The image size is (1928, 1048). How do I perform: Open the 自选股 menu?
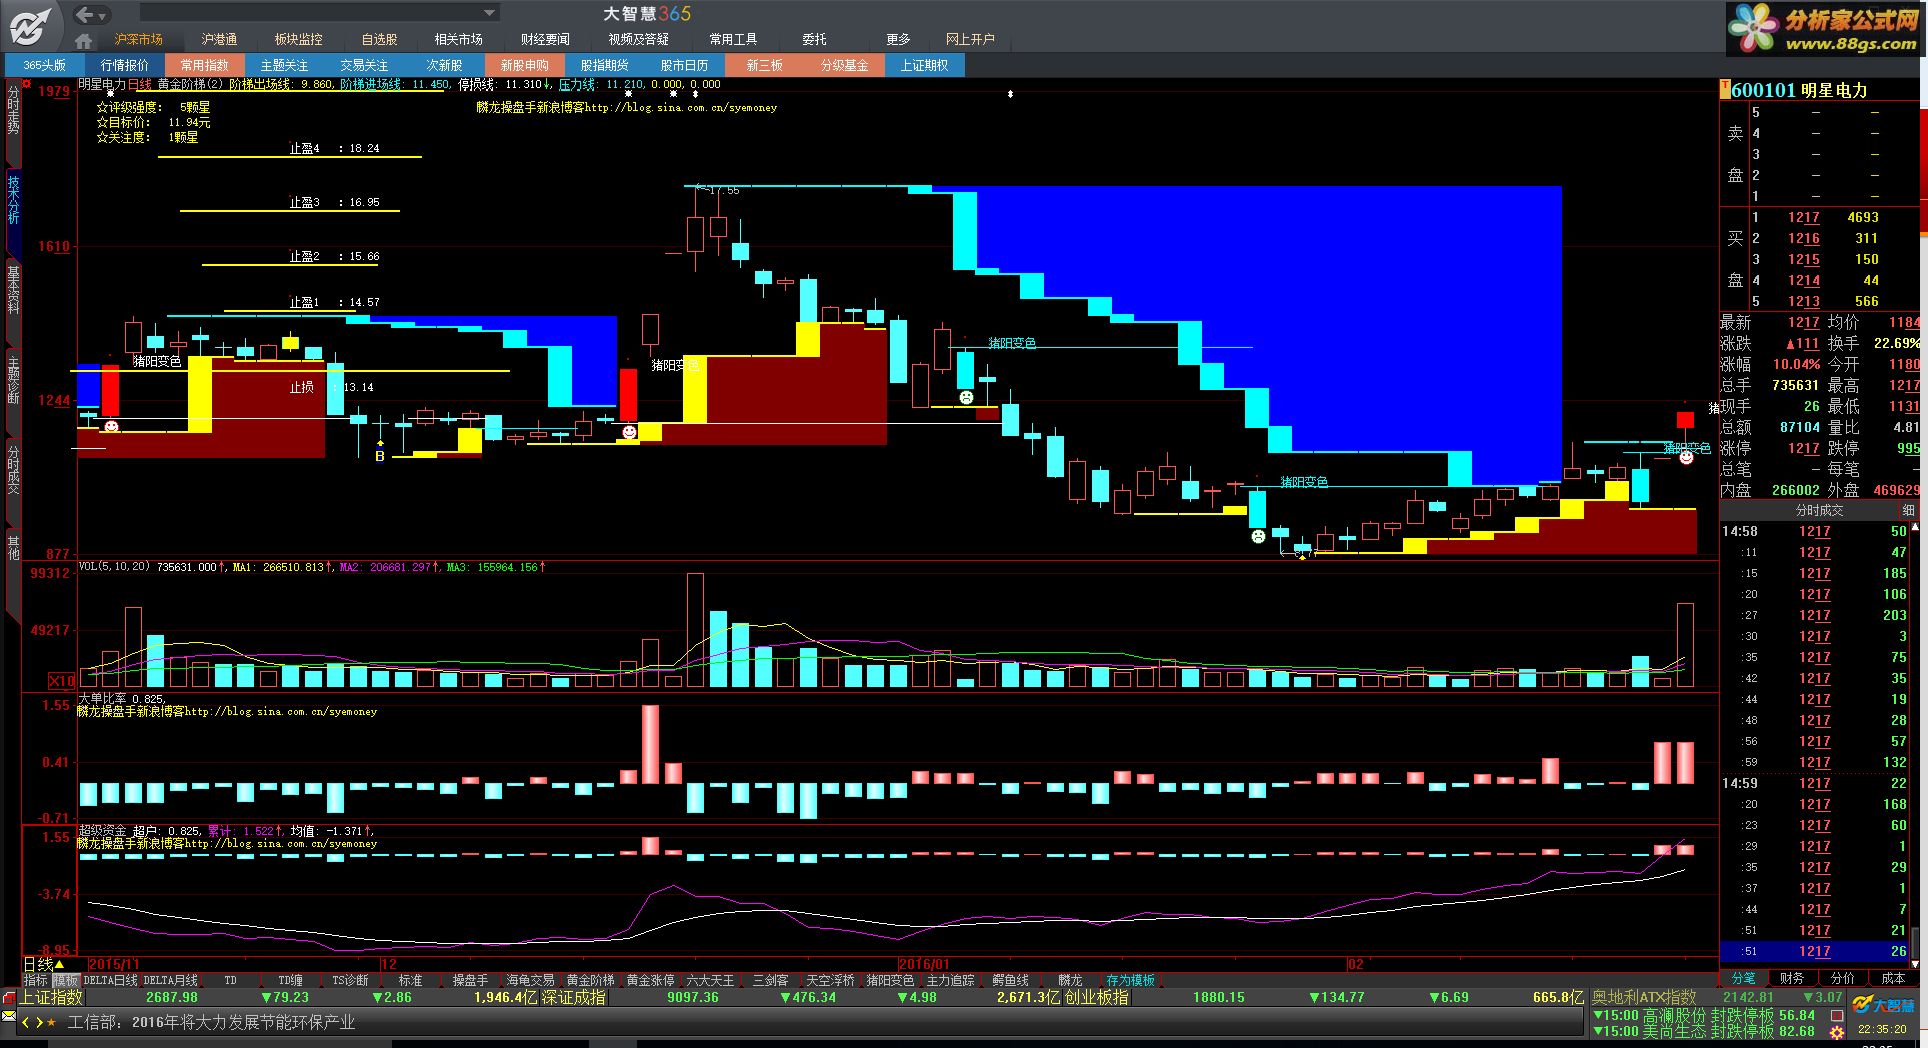coord(380,39)
